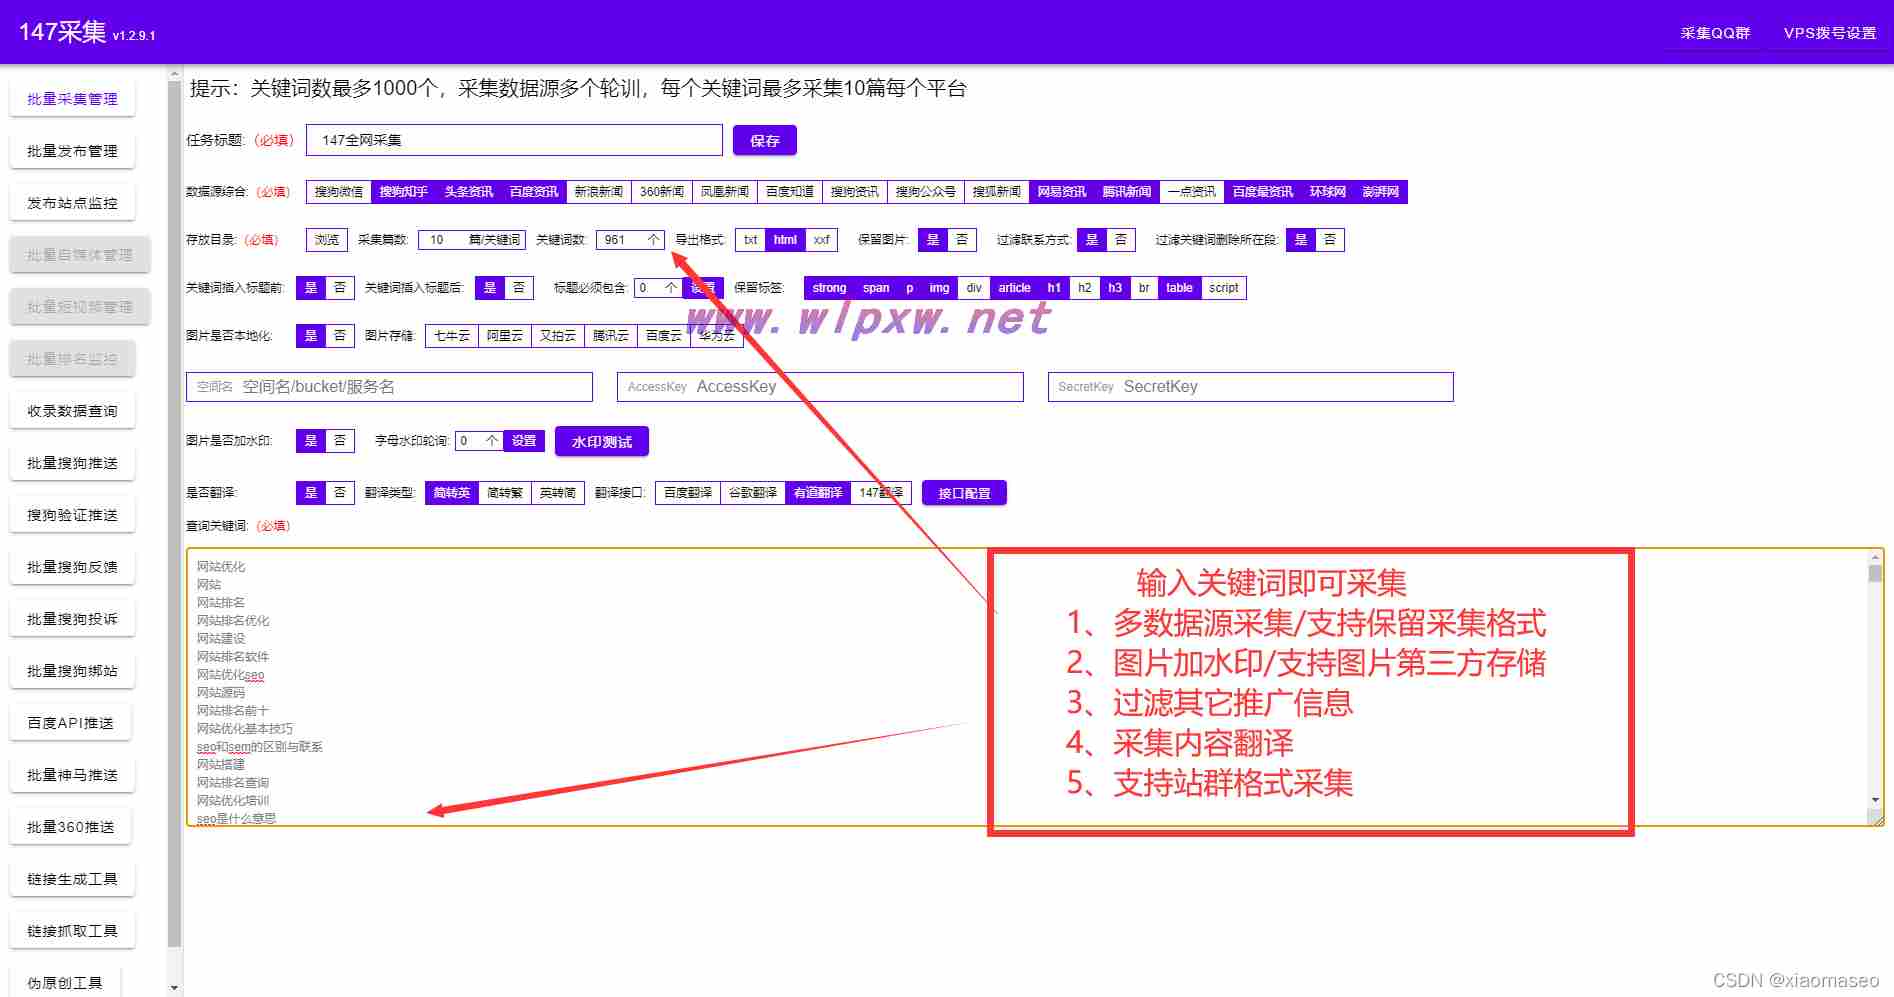Toggle the 腾讯新闻 data source

click(x=1127, y=192)
